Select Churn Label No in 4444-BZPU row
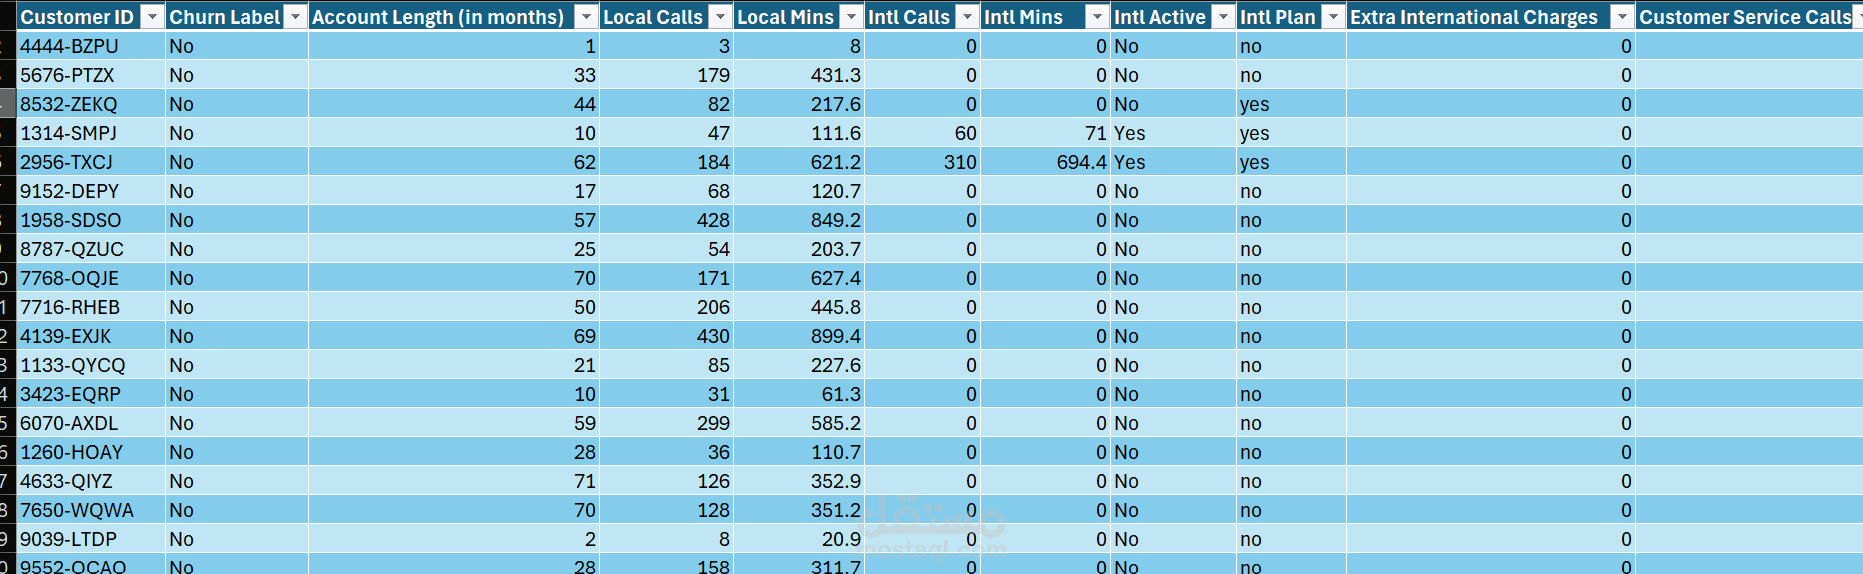Viewport: 1863px width, 574px height. coord(236,46)
